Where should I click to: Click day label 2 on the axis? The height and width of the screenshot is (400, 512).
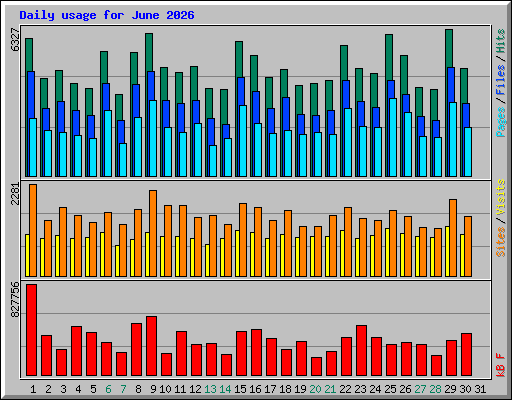click(48, 389)
